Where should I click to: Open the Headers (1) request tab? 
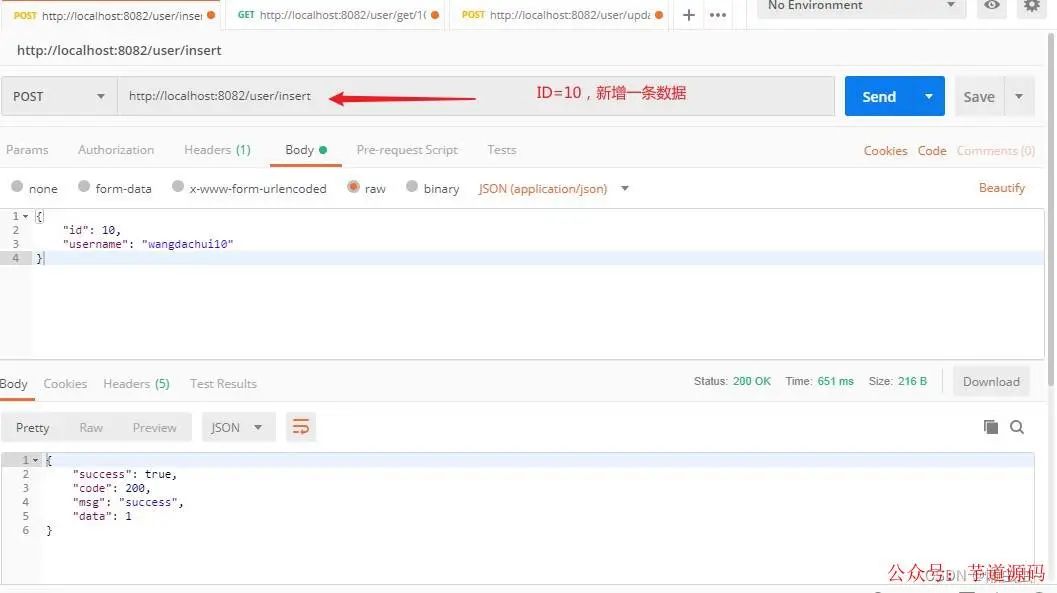217,150
